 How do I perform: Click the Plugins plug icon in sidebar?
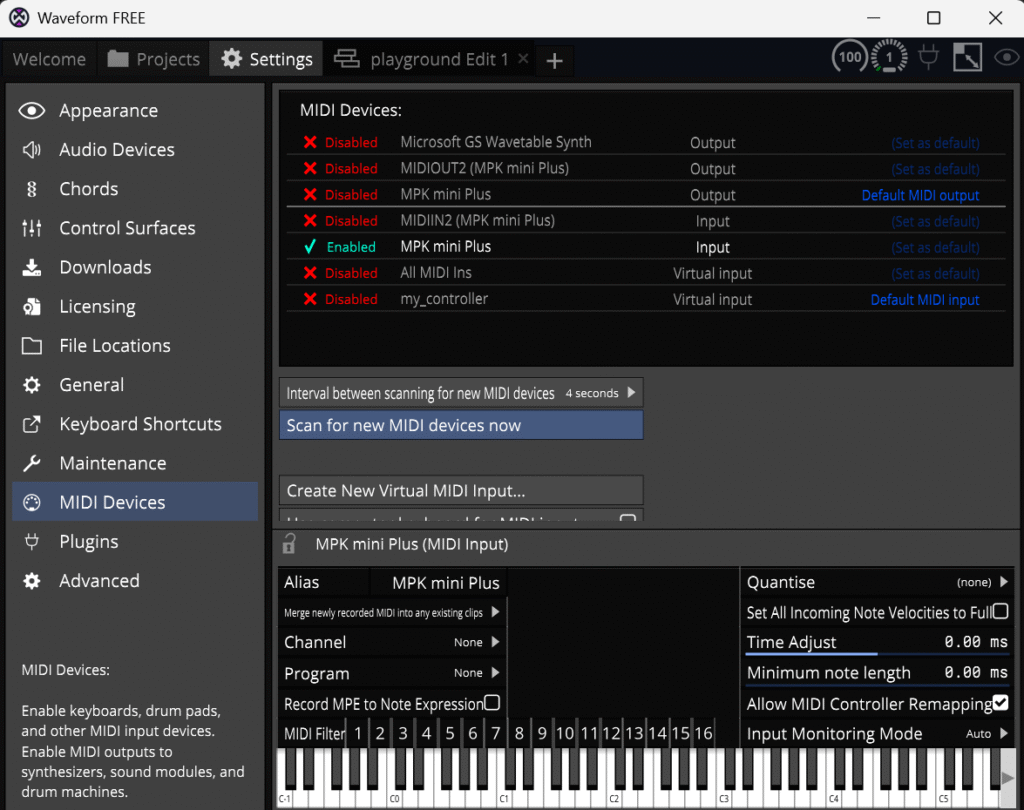point(31,542)
